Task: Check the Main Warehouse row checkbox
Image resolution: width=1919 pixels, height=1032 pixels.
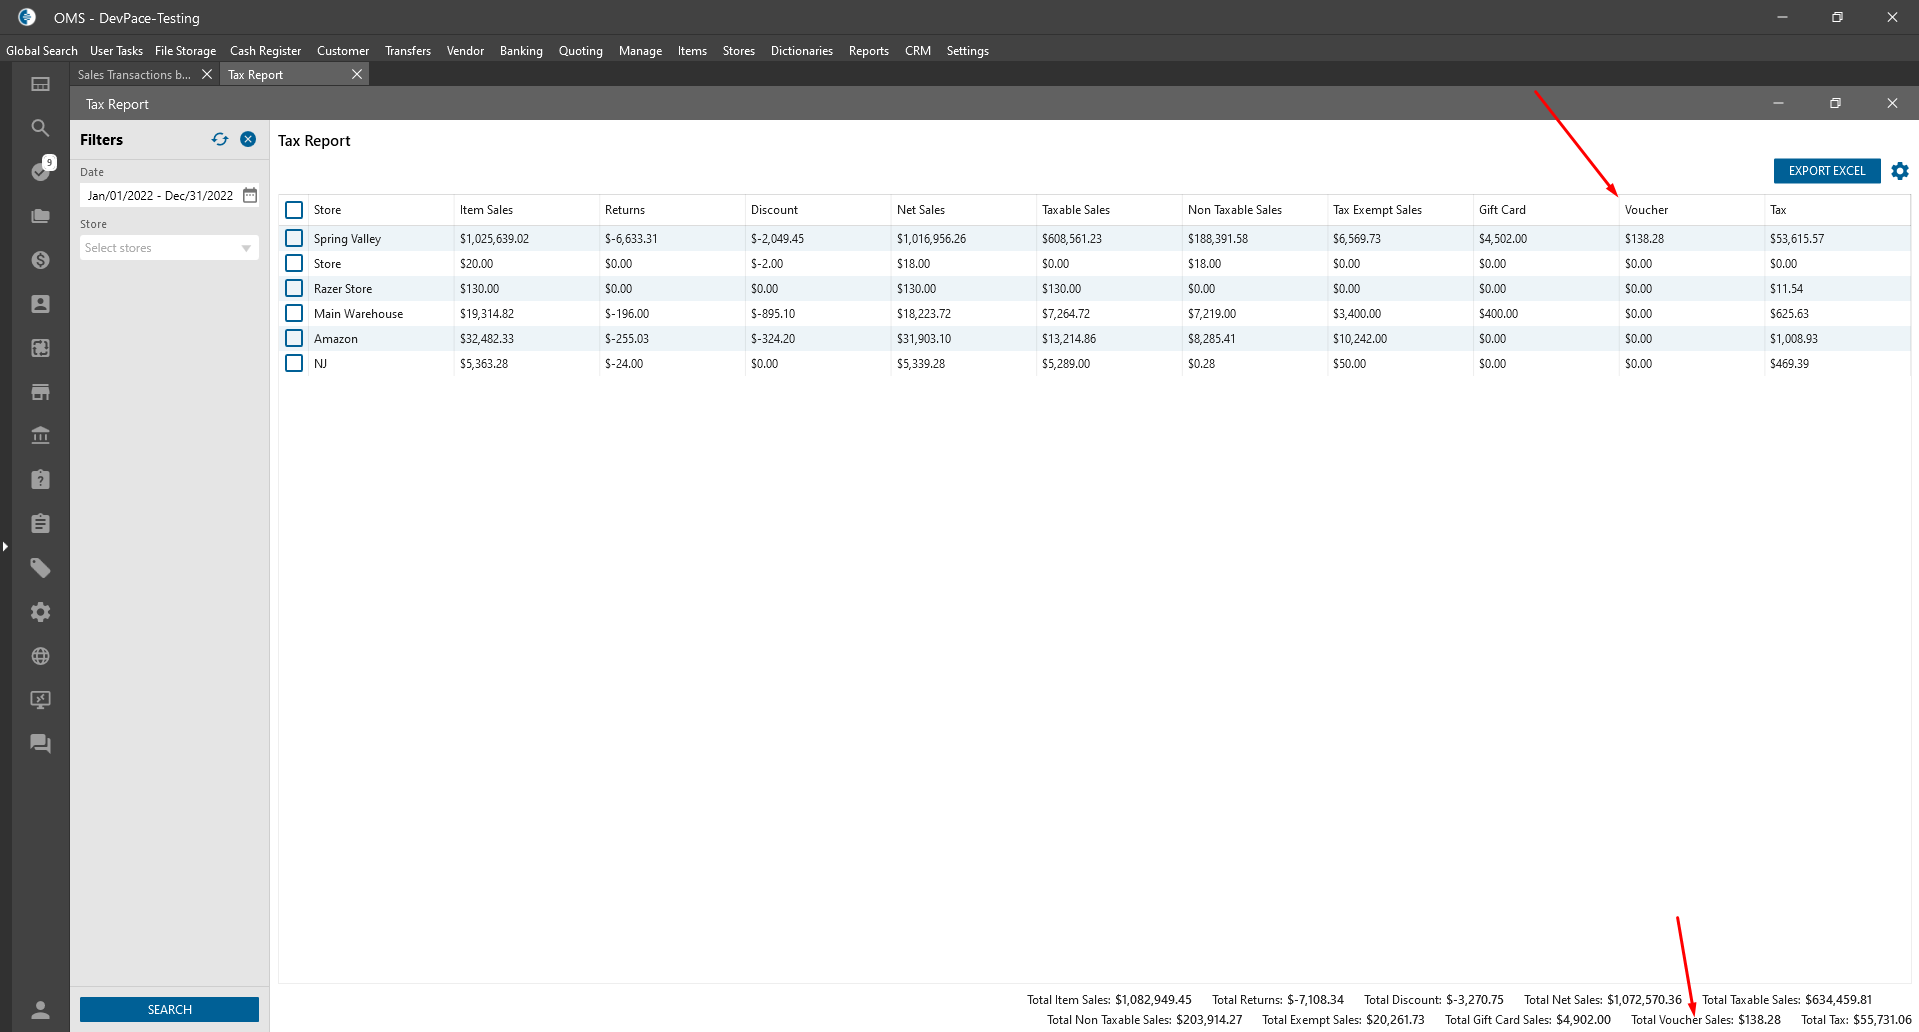Action: pos(294,313)
